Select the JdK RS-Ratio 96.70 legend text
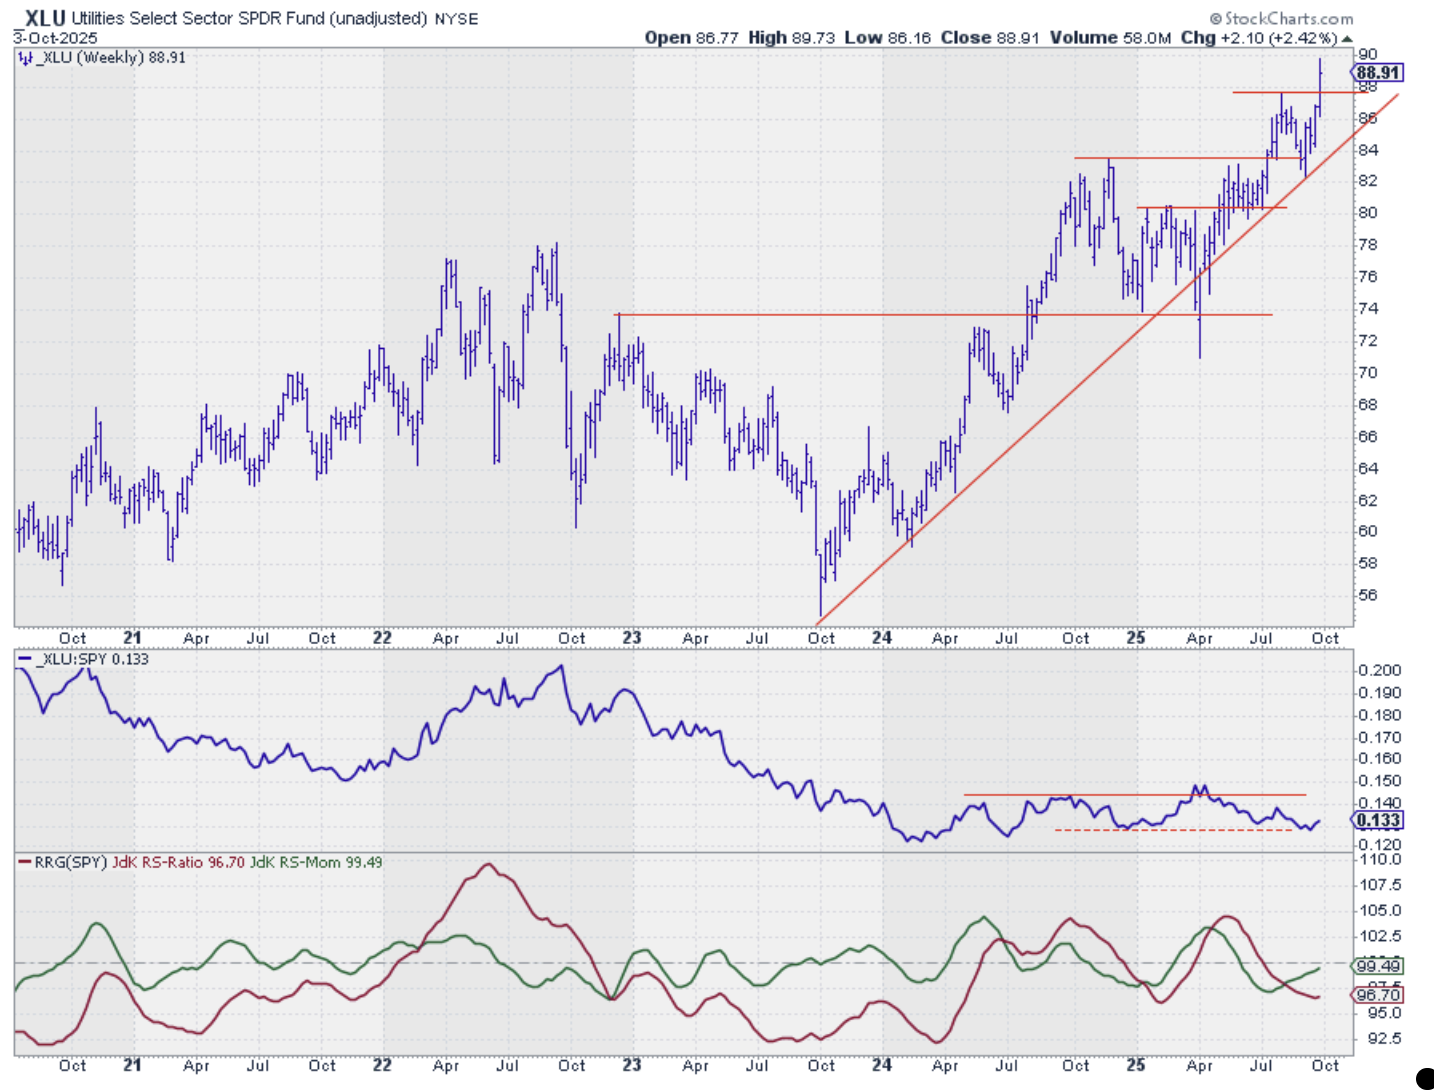The height and width of the screenshot is (1092, 1434). click(177, 862)
